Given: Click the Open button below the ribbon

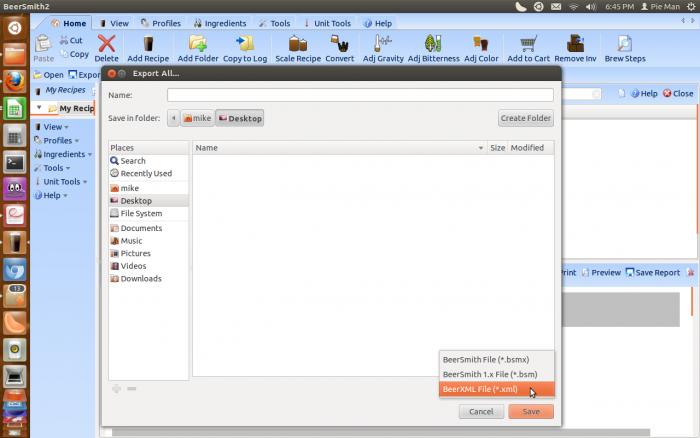Looking at the screenshot, I should (x=49, y=75).
